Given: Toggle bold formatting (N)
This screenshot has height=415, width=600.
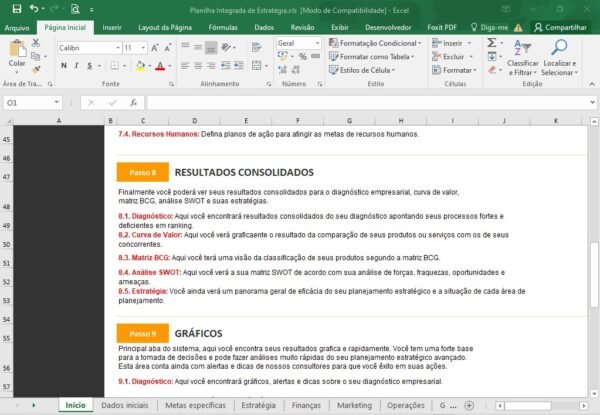Looking at the screenshot, I should coord(64,66).
